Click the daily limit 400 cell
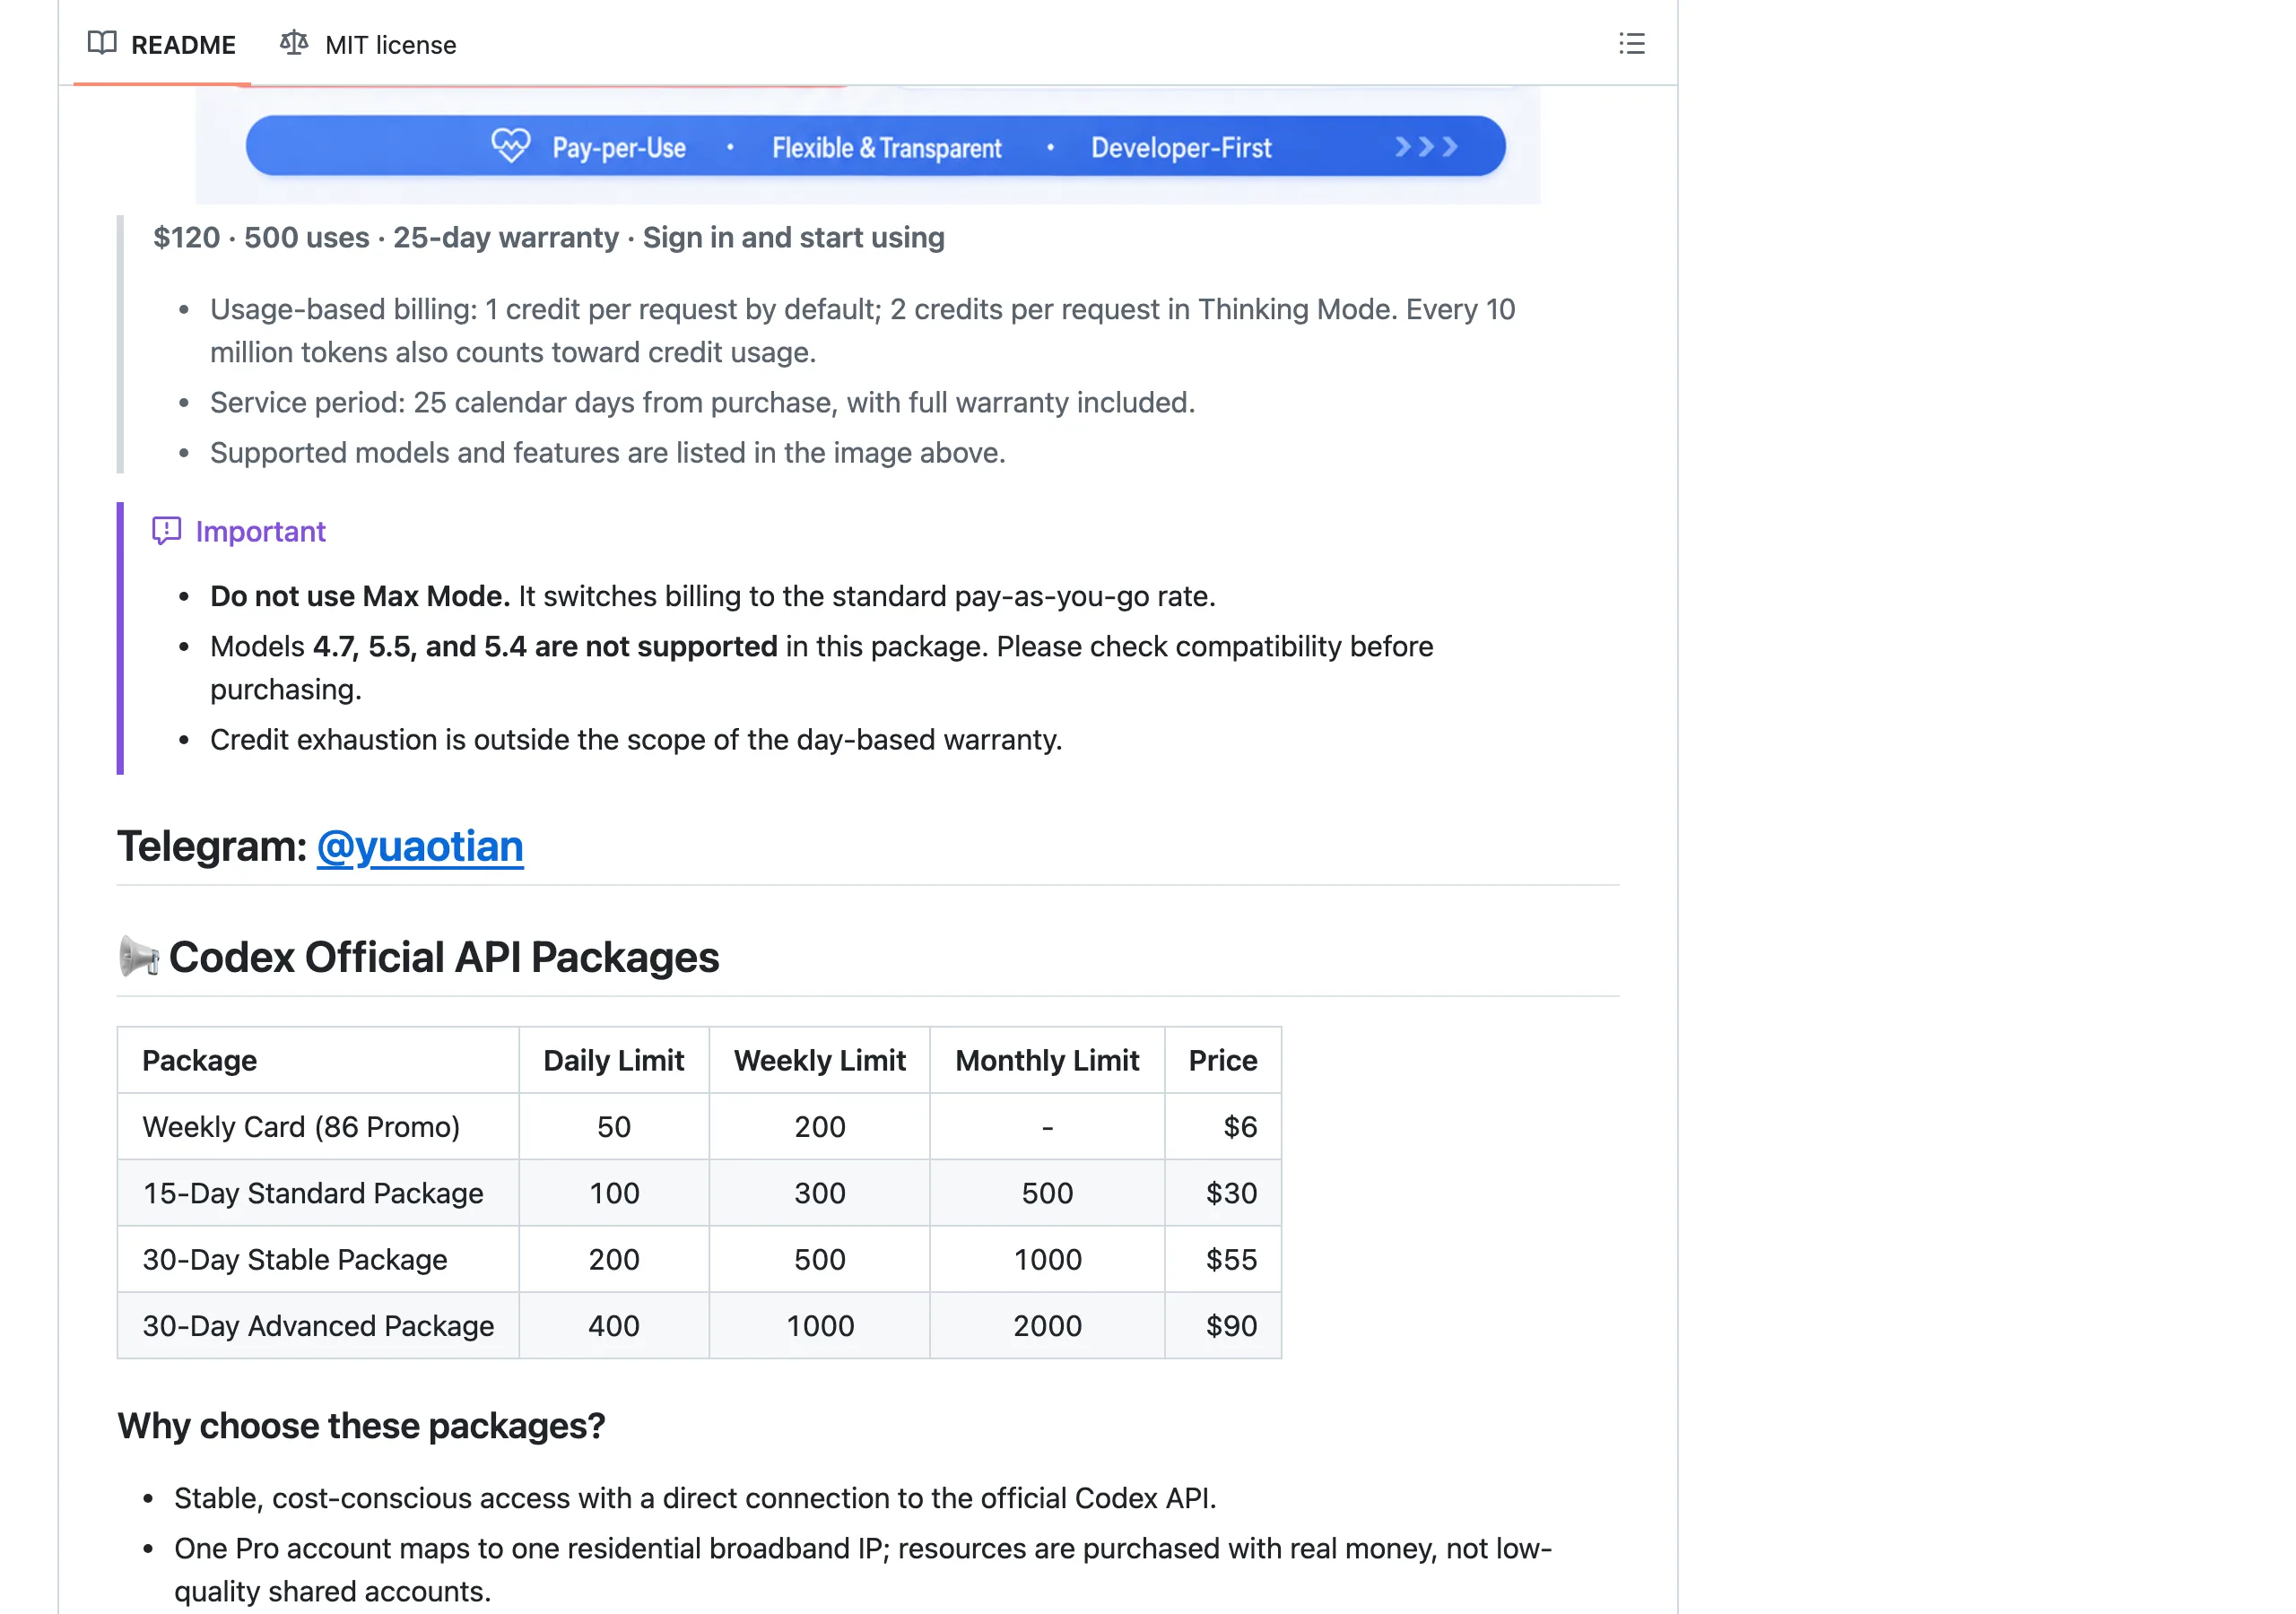 coord(614,1325)
